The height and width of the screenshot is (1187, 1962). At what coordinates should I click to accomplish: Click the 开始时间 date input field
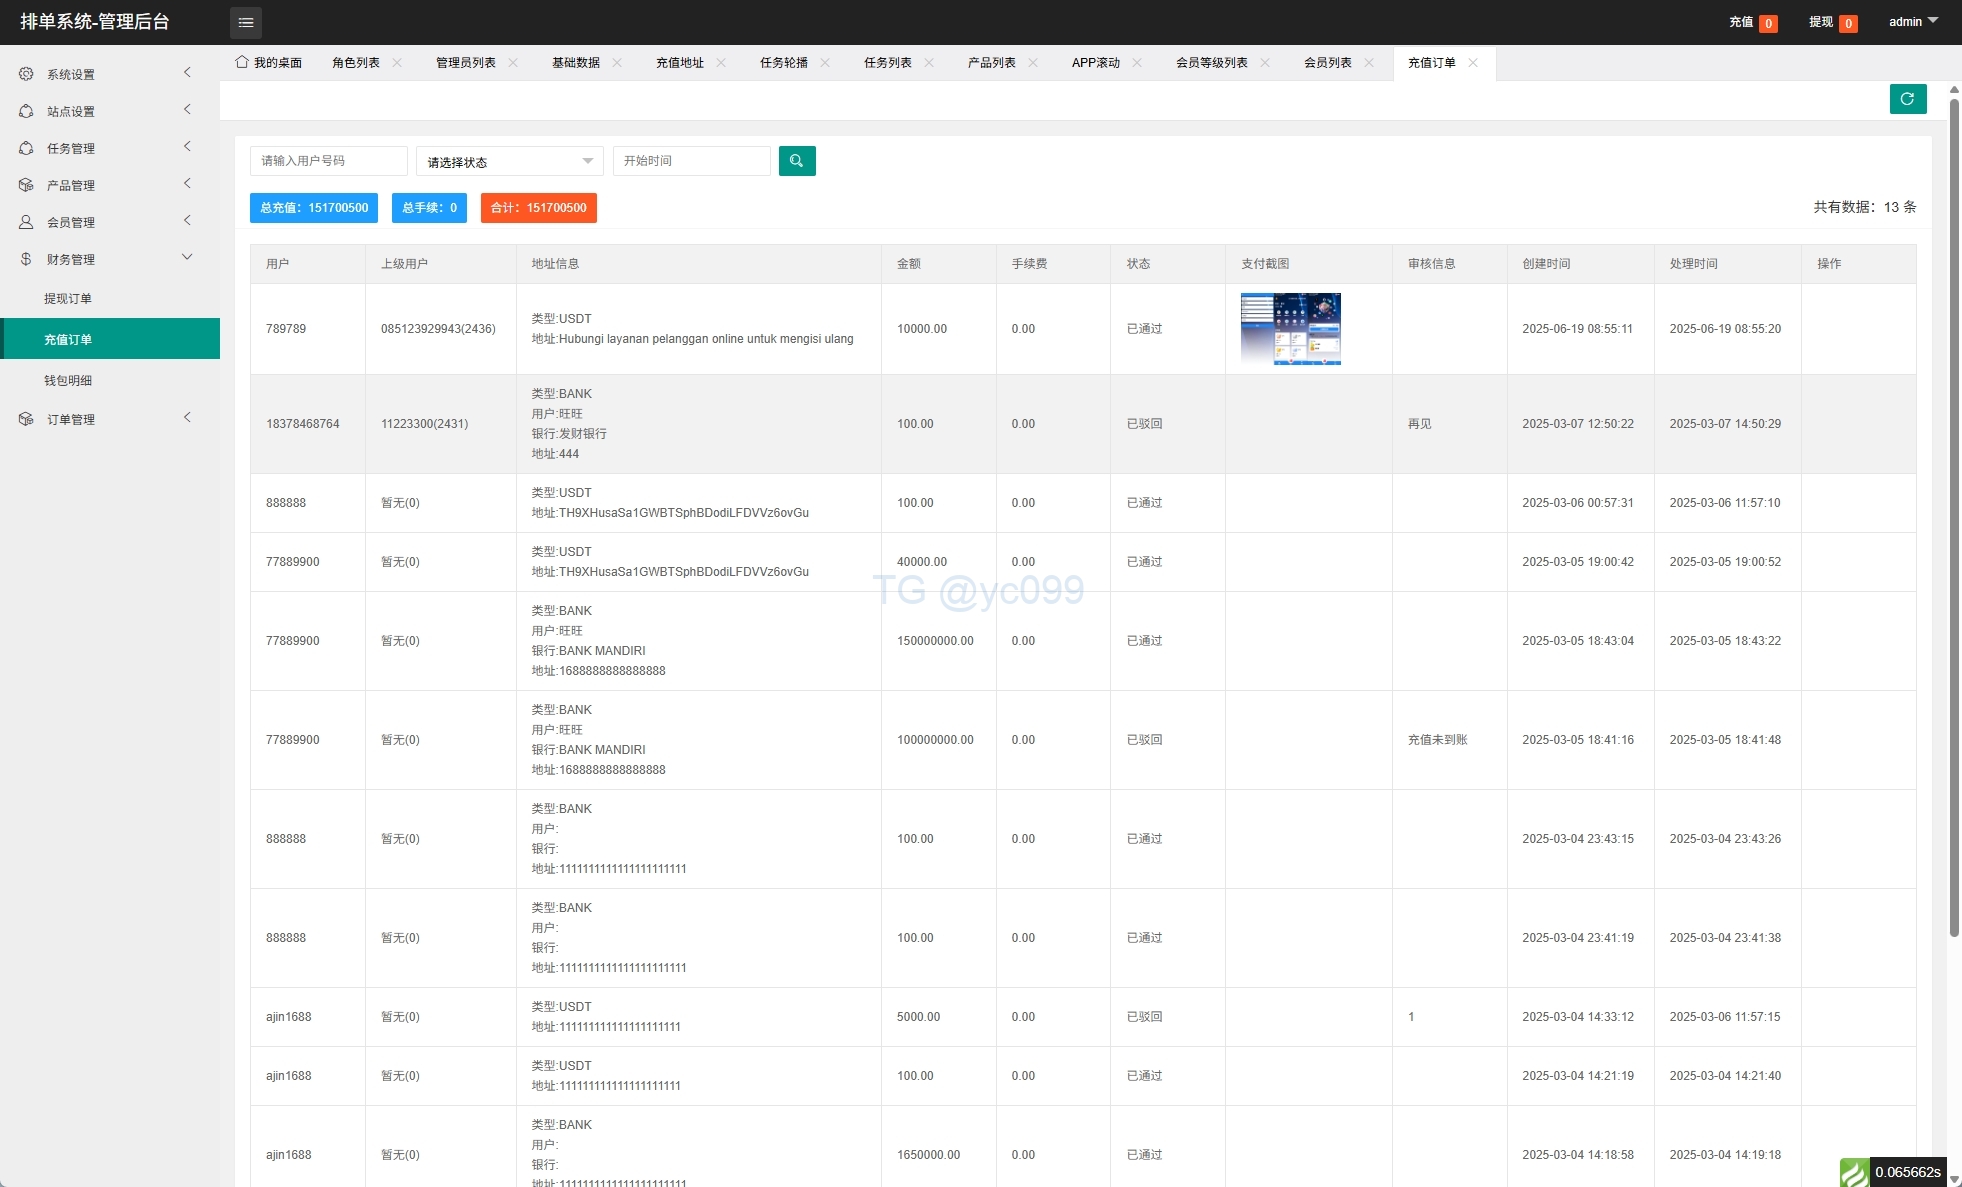(x=691, y=161)
